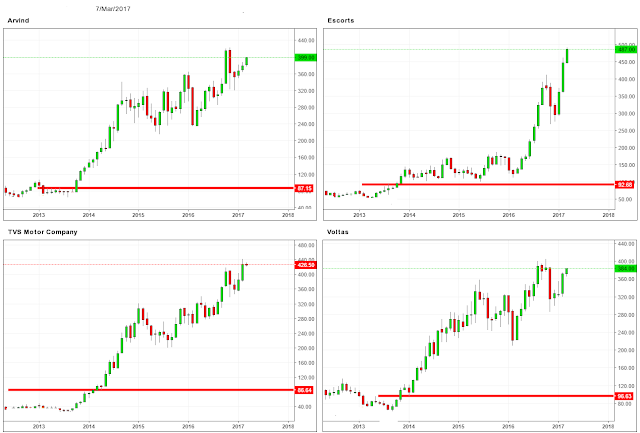Click the 2016 year label under TVS chart

(188, 426)
